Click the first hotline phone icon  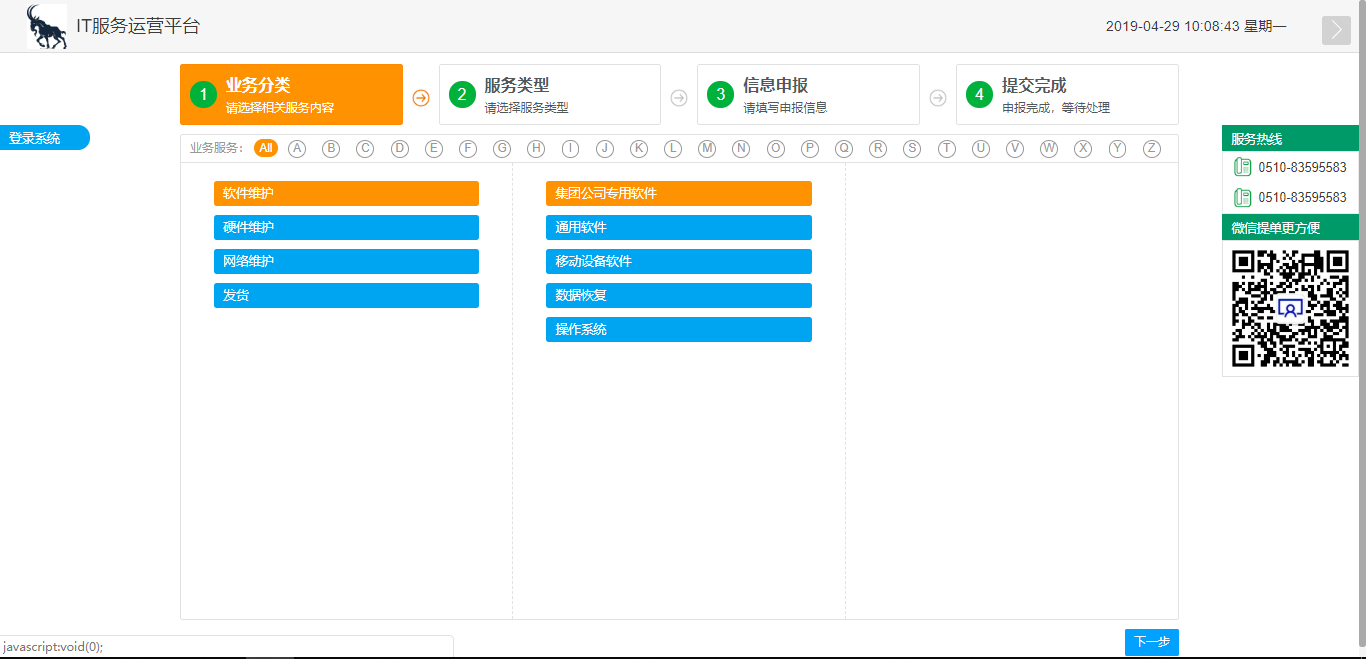coord(1242,167)
